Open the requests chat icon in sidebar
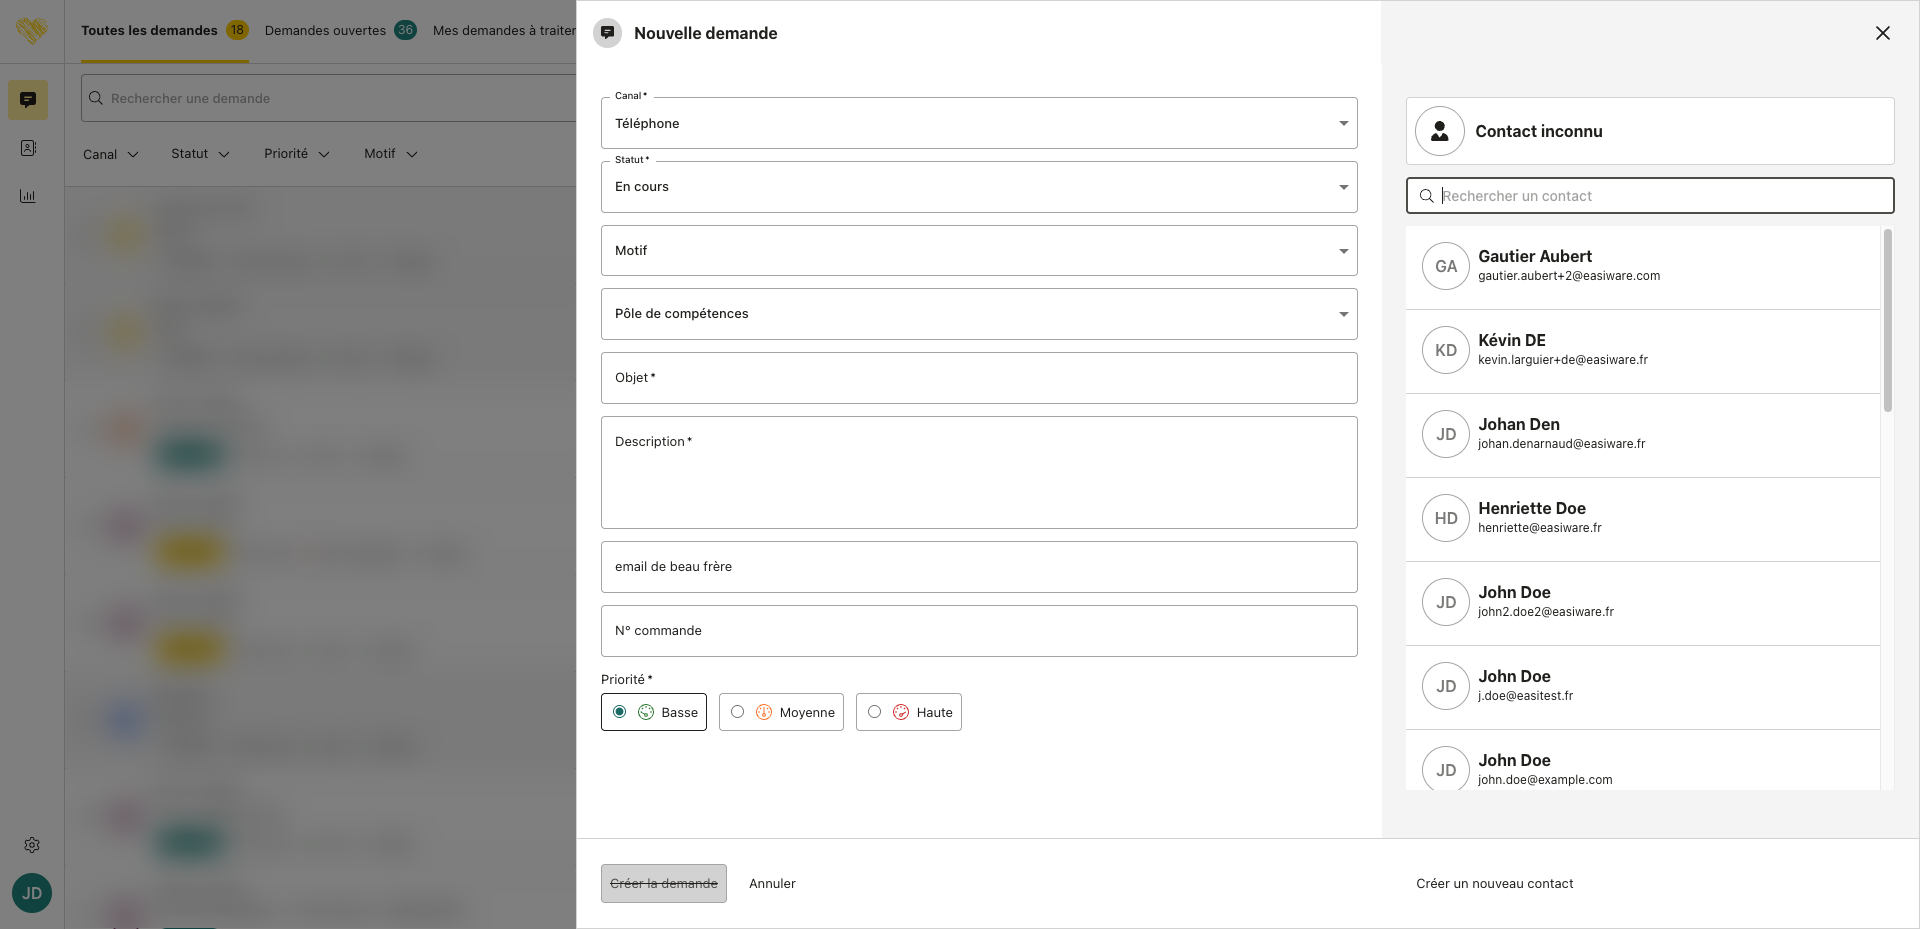1920x929 pixels. point(28,100)
